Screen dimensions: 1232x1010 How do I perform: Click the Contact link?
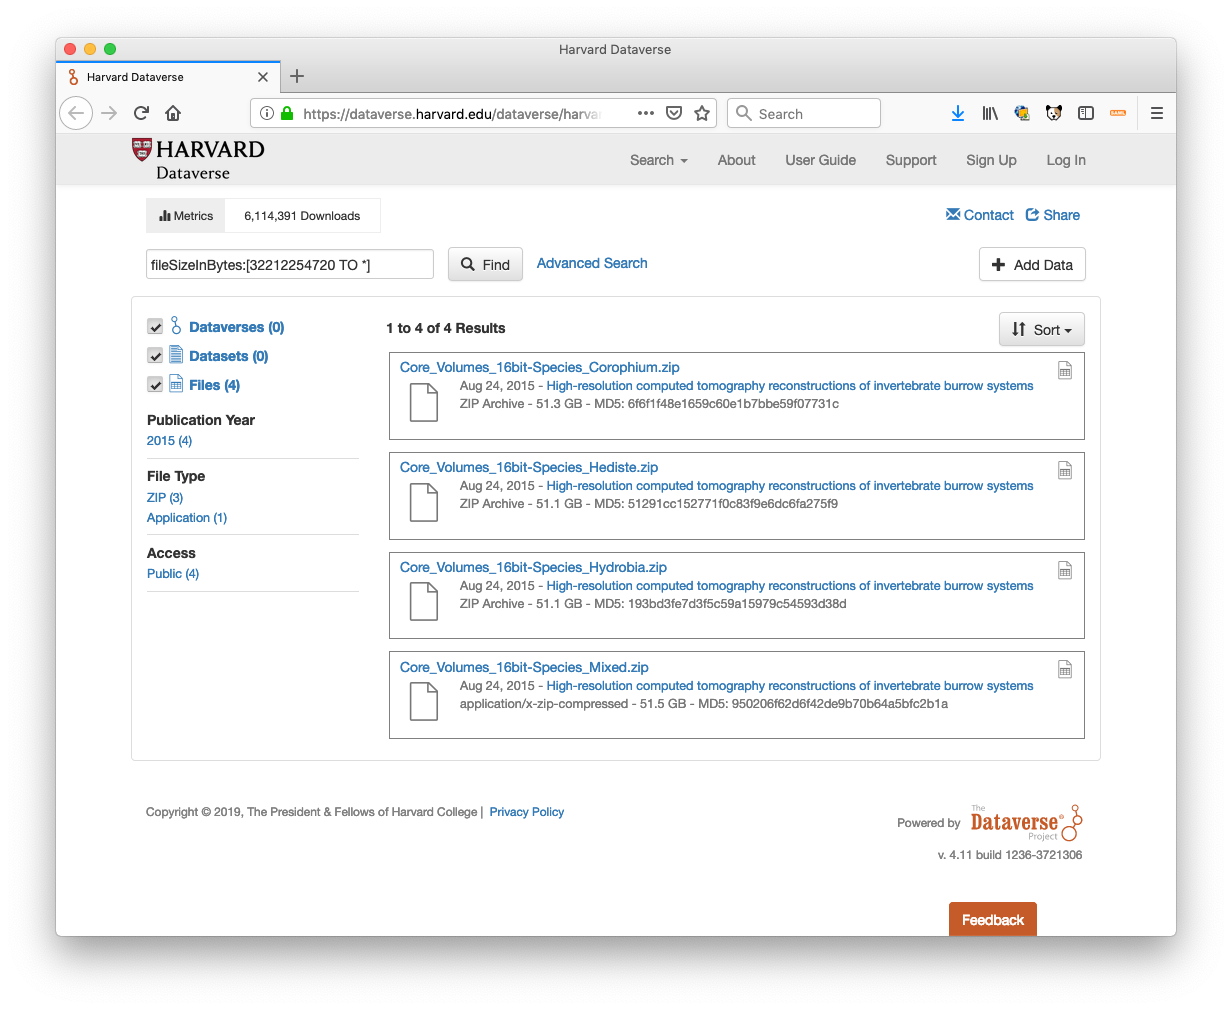pos(980,215)
